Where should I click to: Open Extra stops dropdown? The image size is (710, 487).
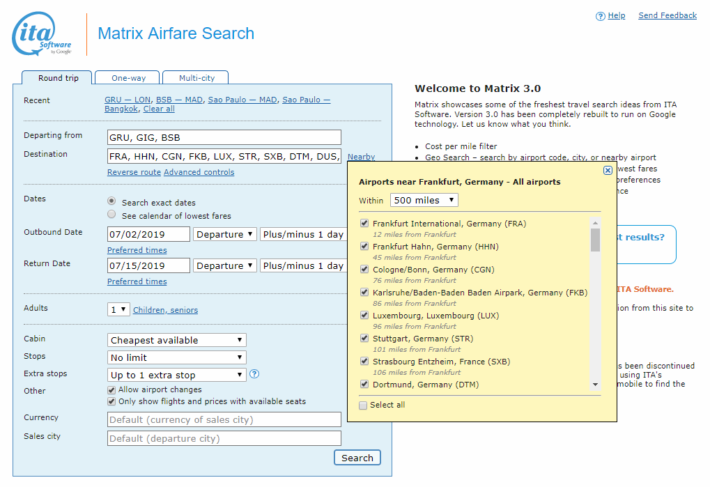(177, 375)
